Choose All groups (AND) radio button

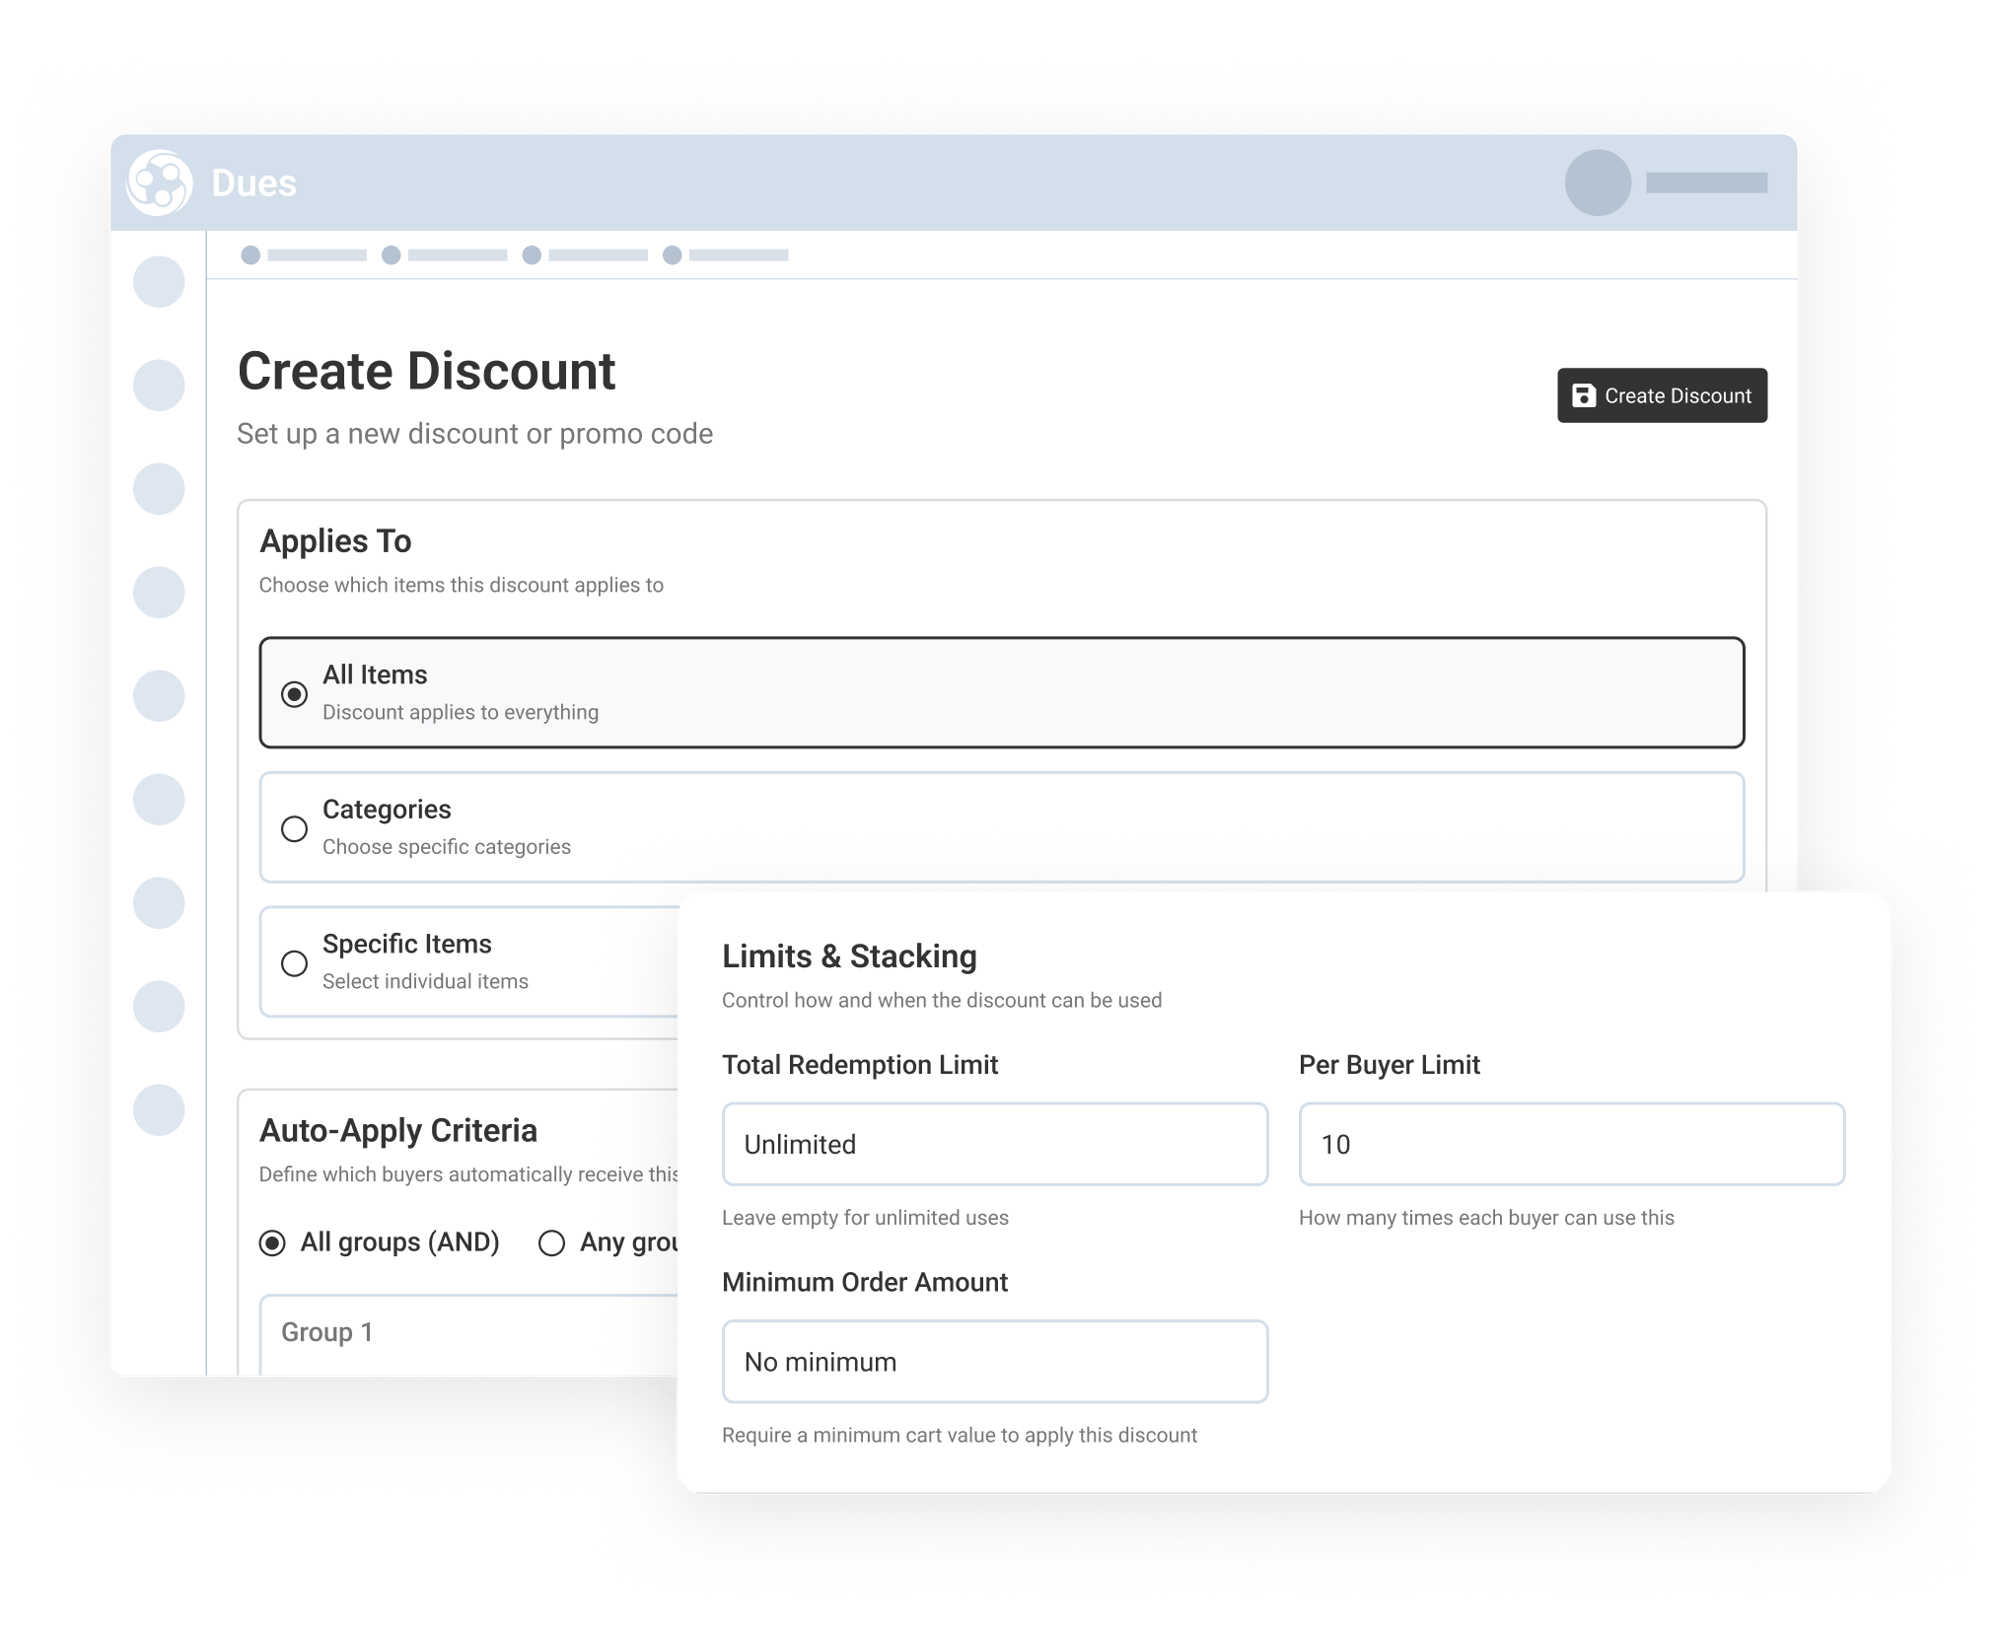(272, 1242)
